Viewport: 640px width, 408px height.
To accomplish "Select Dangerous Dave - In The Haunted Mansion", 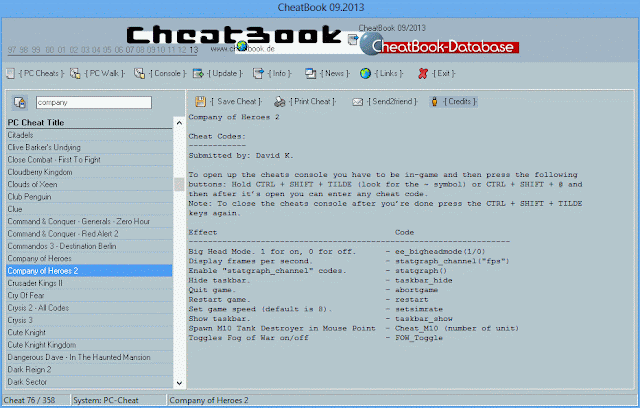I will tap(89, 357).
